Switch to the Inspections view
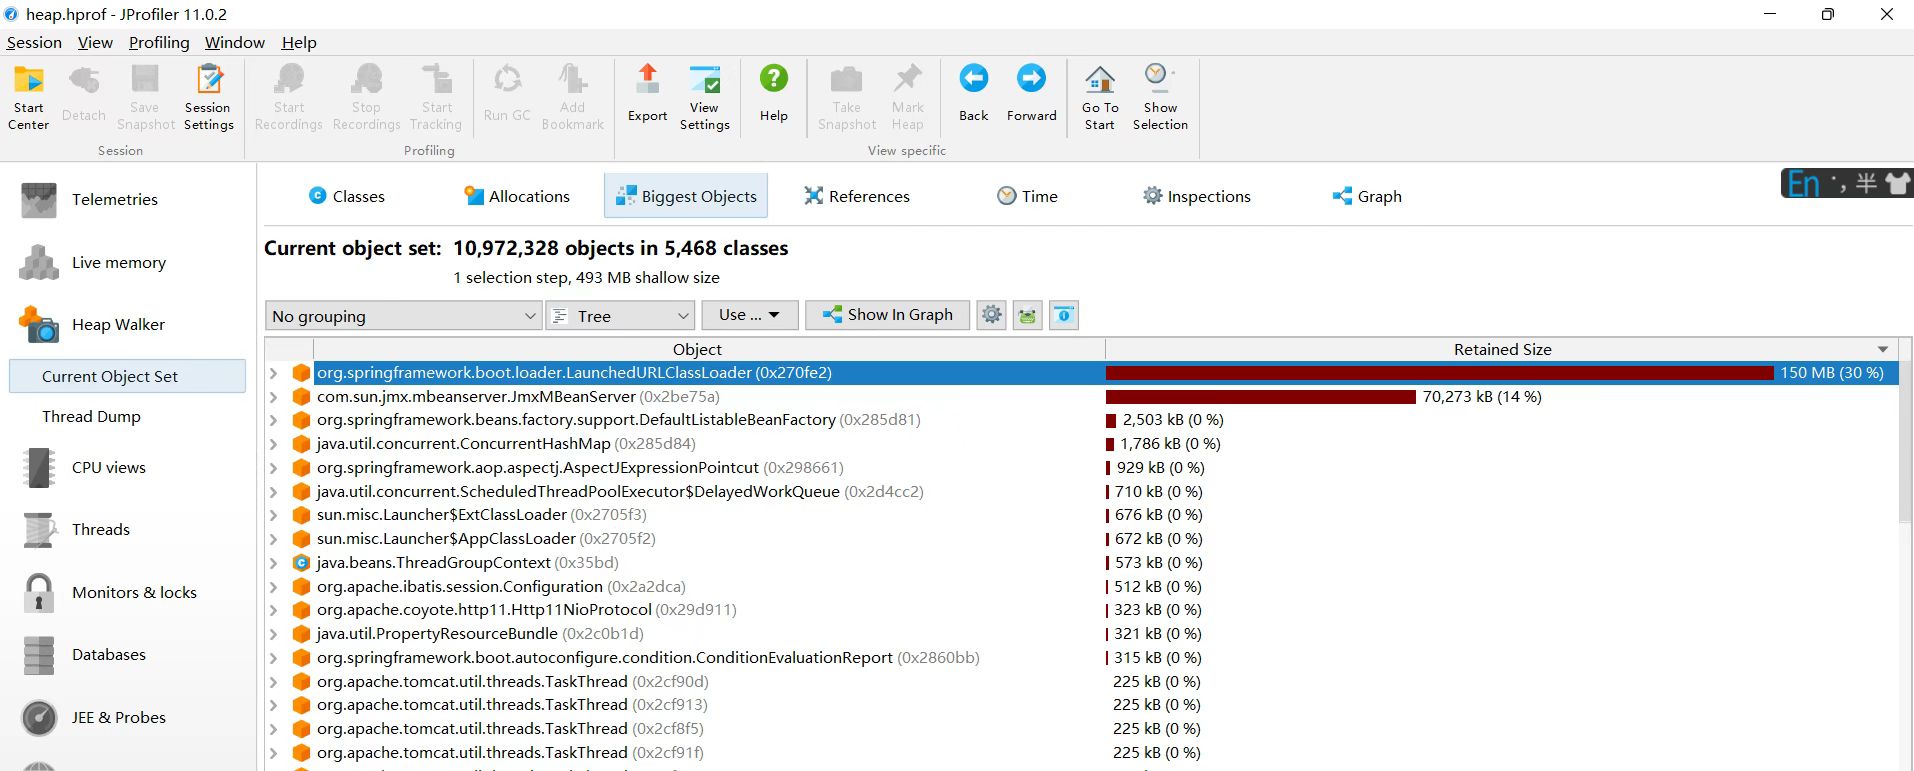 click(1197, 196)
